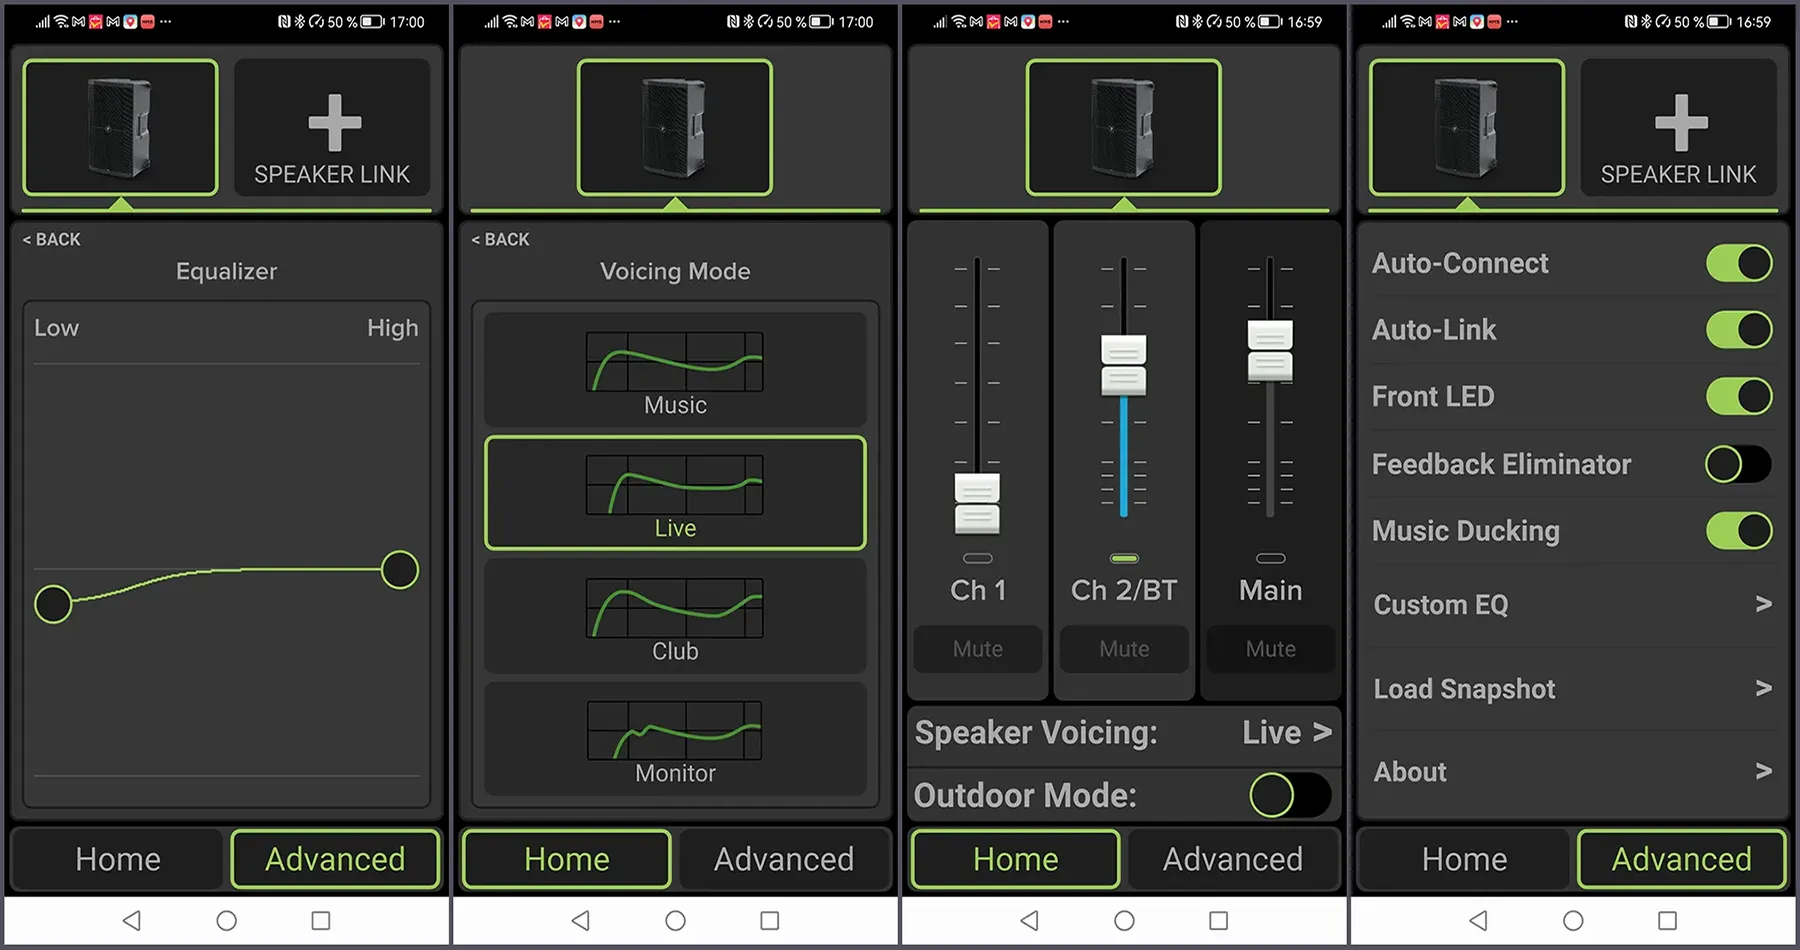
Task: Click the Low EQ handle on the curve
Action: [53, 604]
